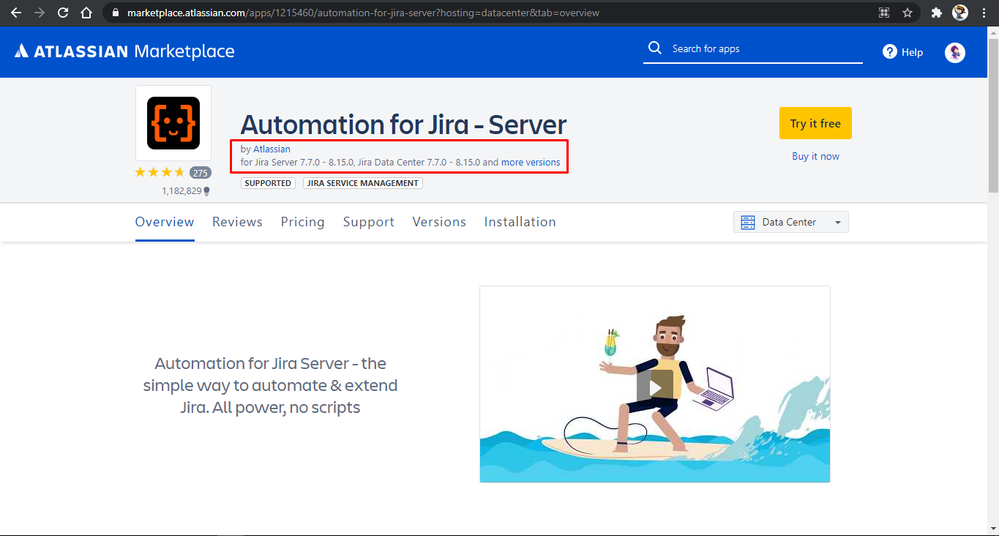The height and width of the screenshot is (536, 999).
Task: Open the QR code icon in address bar
Action: pyautogui.click(x=884, y=13)
